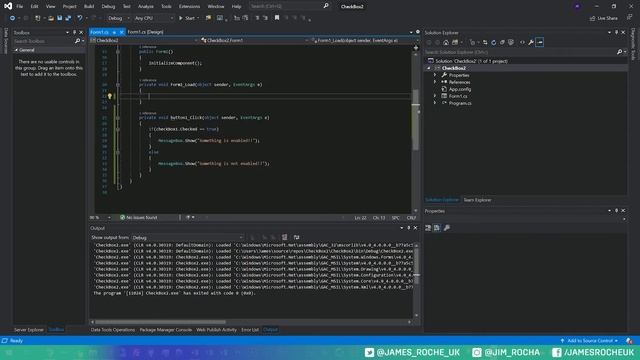The height and width of the screenshot is (360, 640).
Task: Pin the Toolbox panel with auto-hide icon
Action: pyautogui.click(x=74, y=32)
